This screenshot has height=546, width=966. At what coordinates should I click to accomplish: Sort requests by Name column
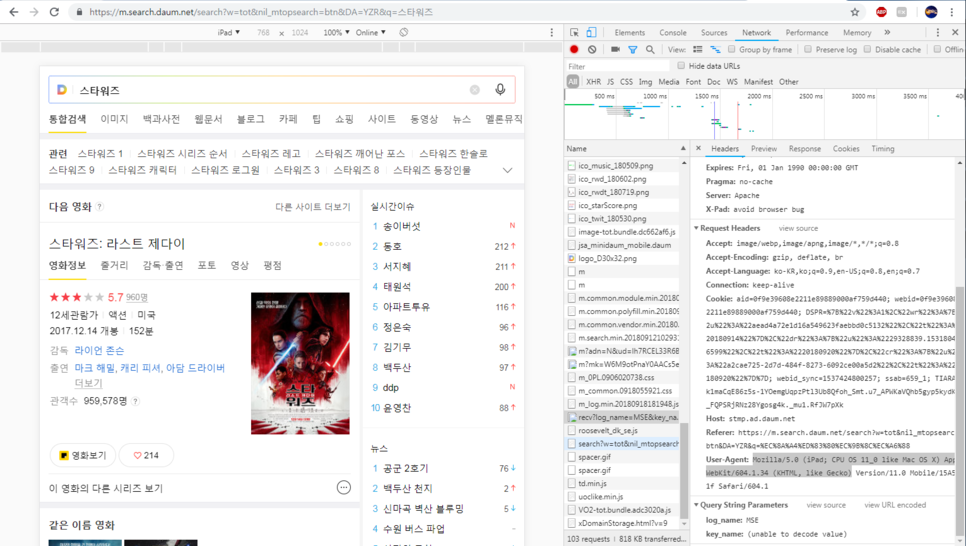point(626,149)
